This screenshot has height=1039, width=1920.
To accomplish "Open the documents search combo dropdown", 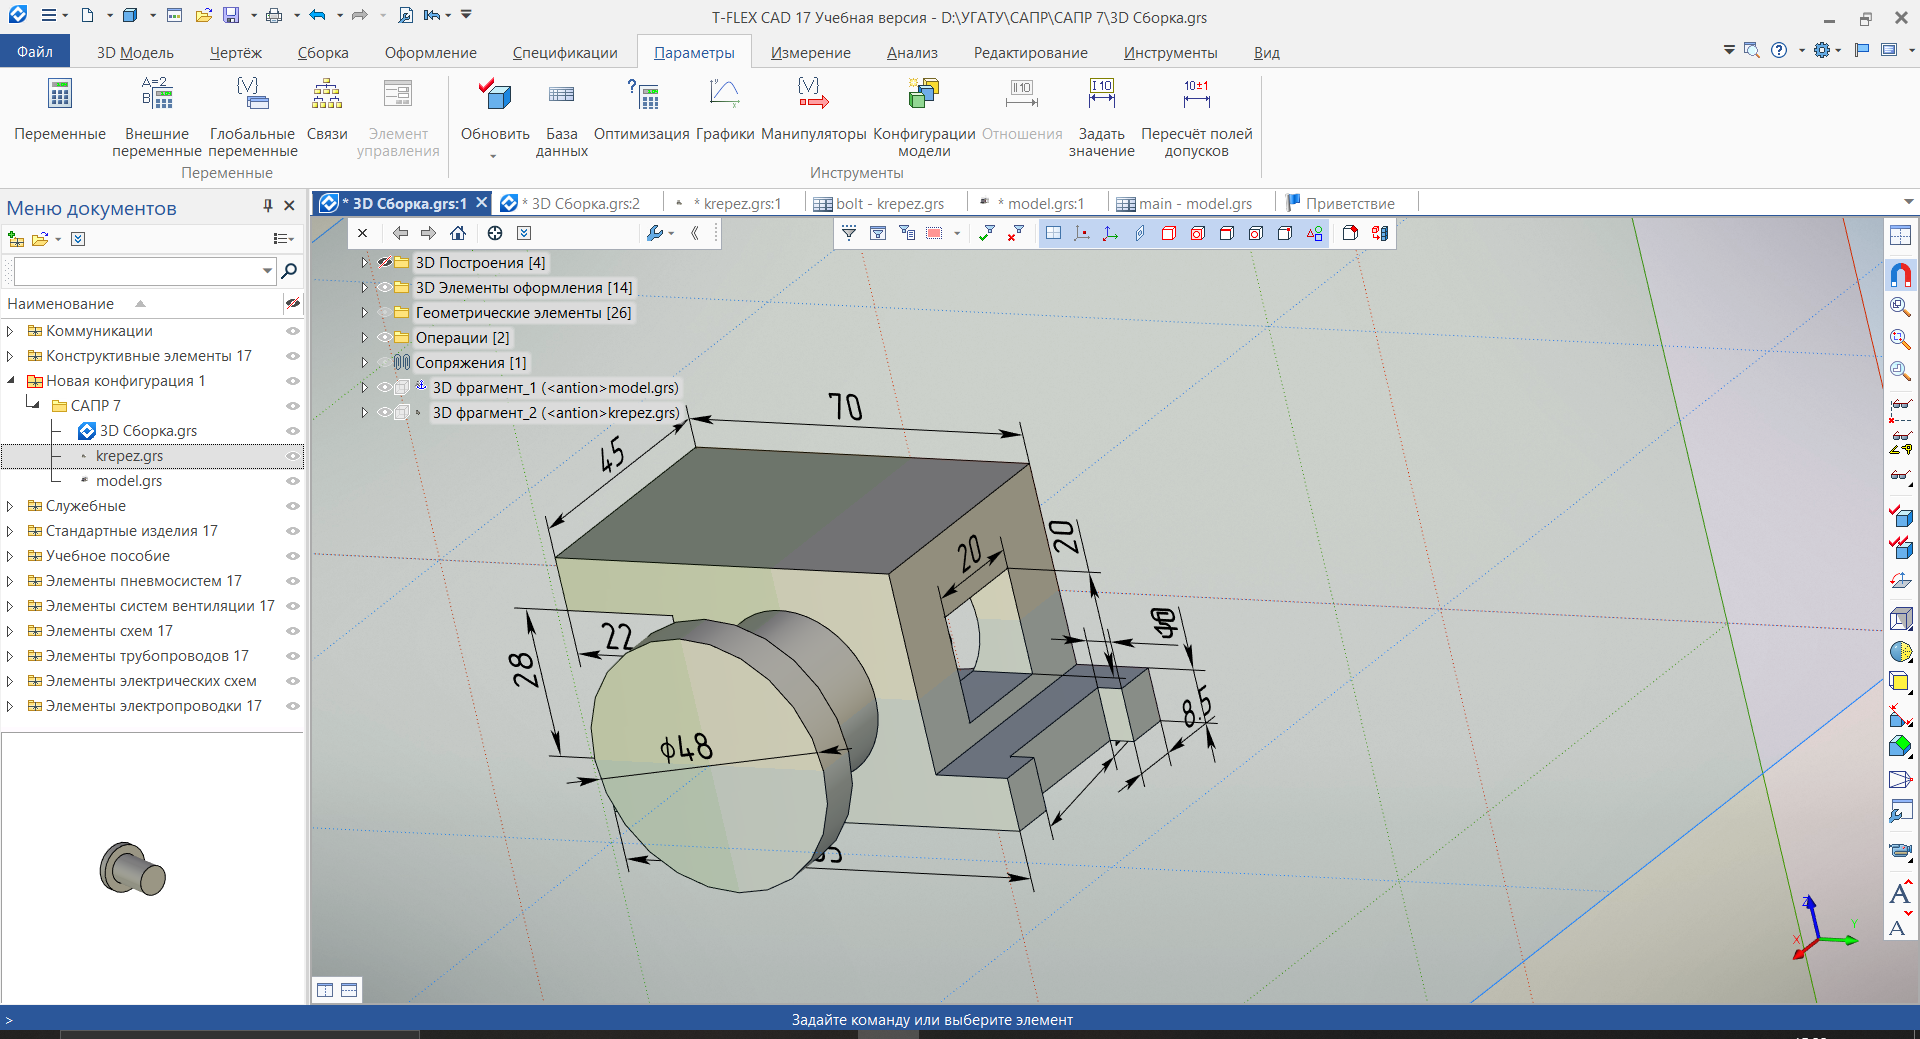I will click(x=267, y=271).
